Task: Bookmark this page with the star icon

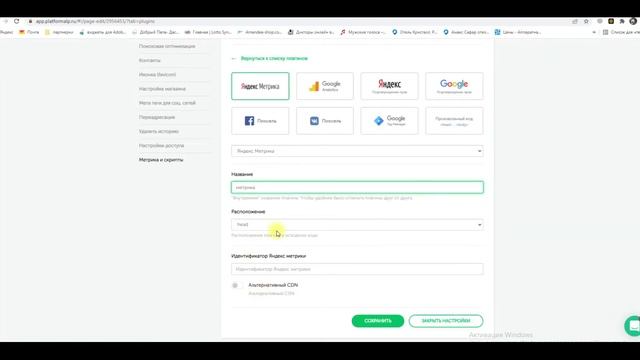Action: (x=586, y=21)
